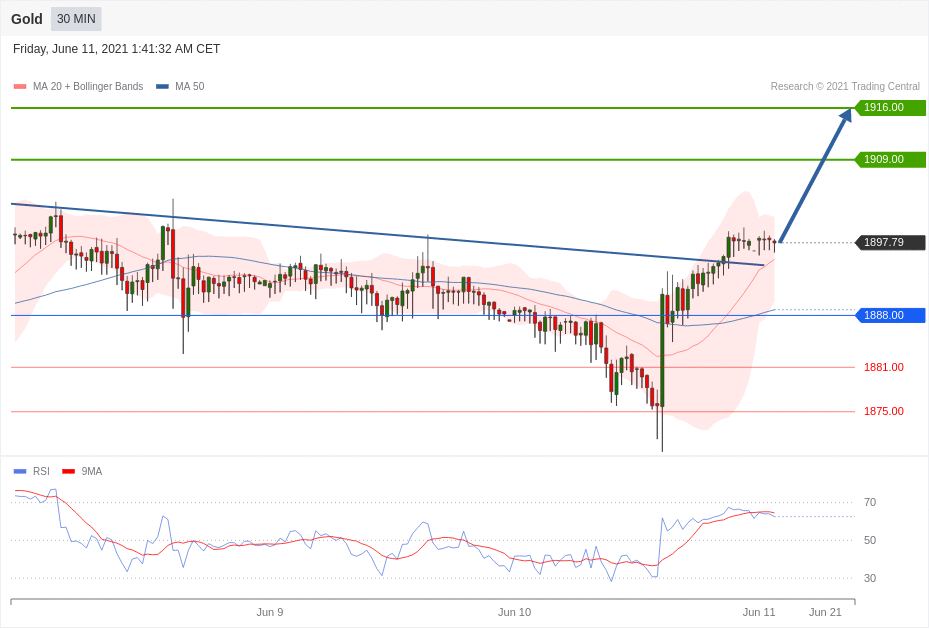Click the Jun 9 date marker

click(270, 612)
